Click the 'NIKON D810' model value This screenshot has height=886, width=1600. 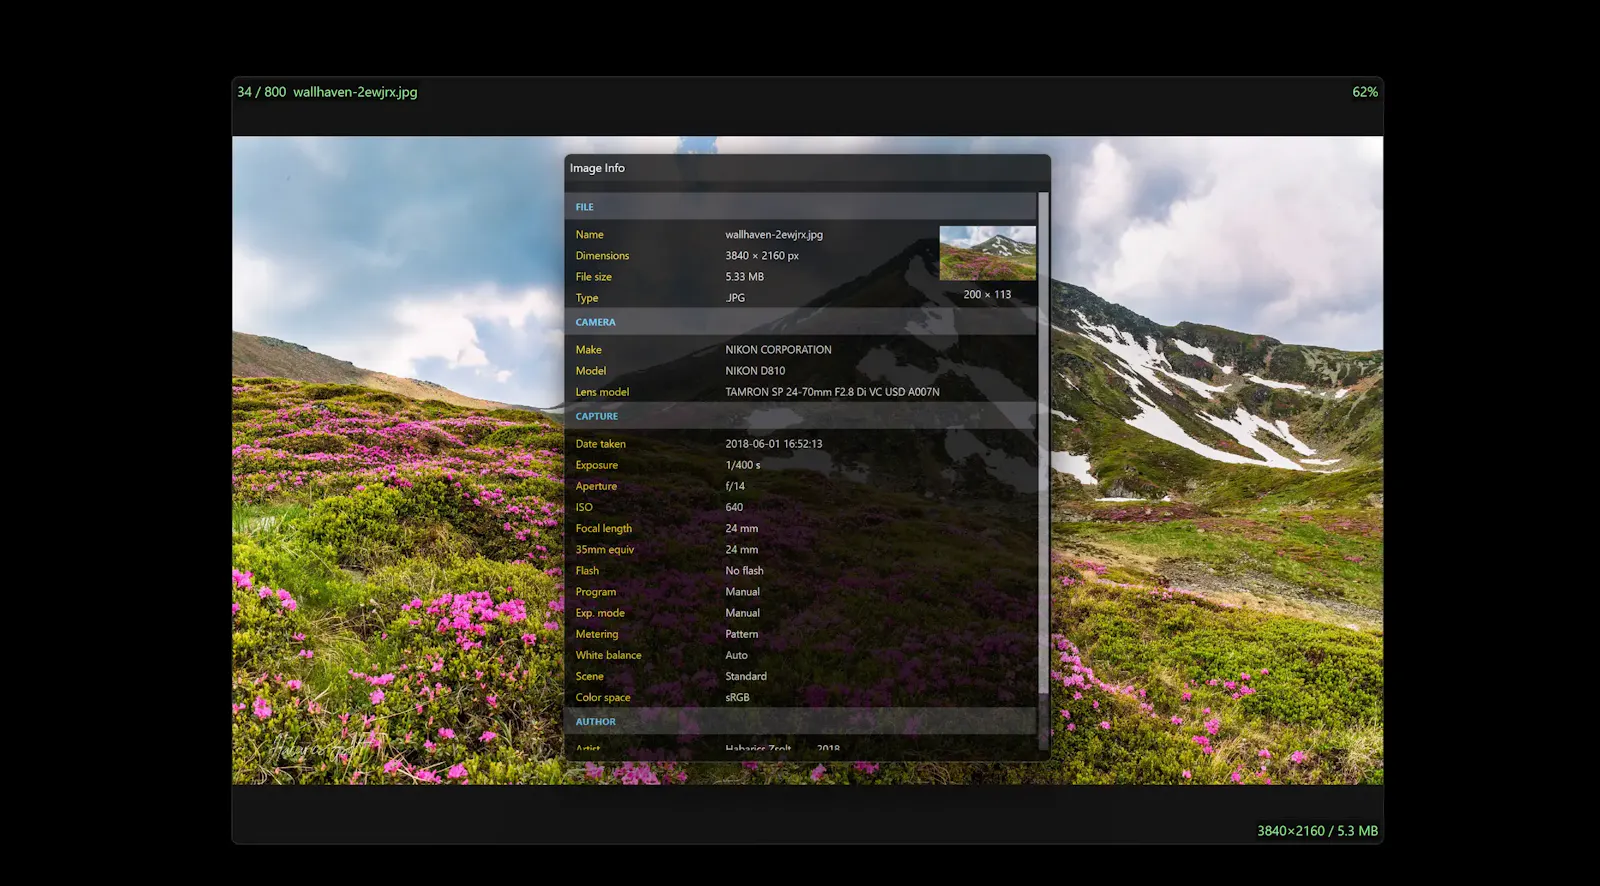click(x=755, y=371)
